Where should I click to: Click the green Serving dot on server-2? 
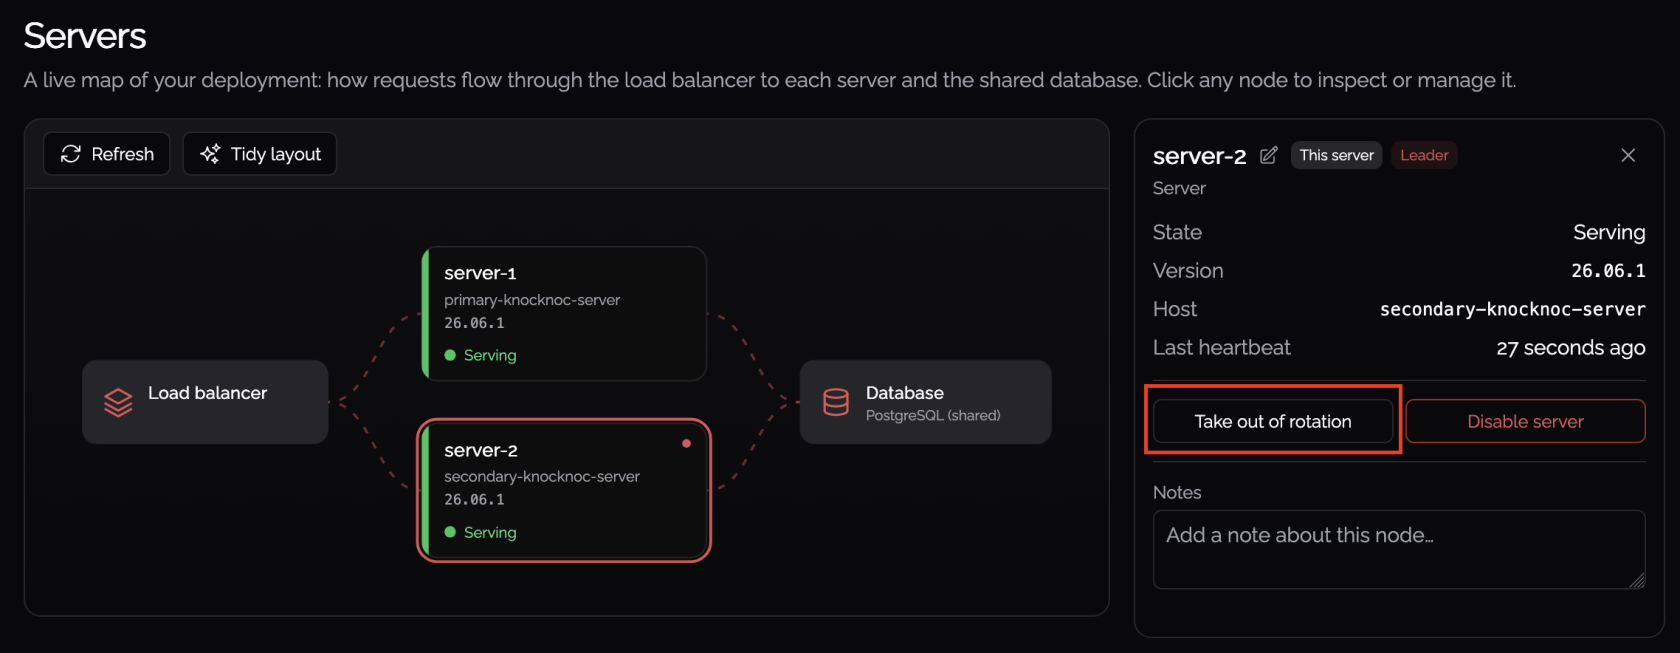(450, 532)
